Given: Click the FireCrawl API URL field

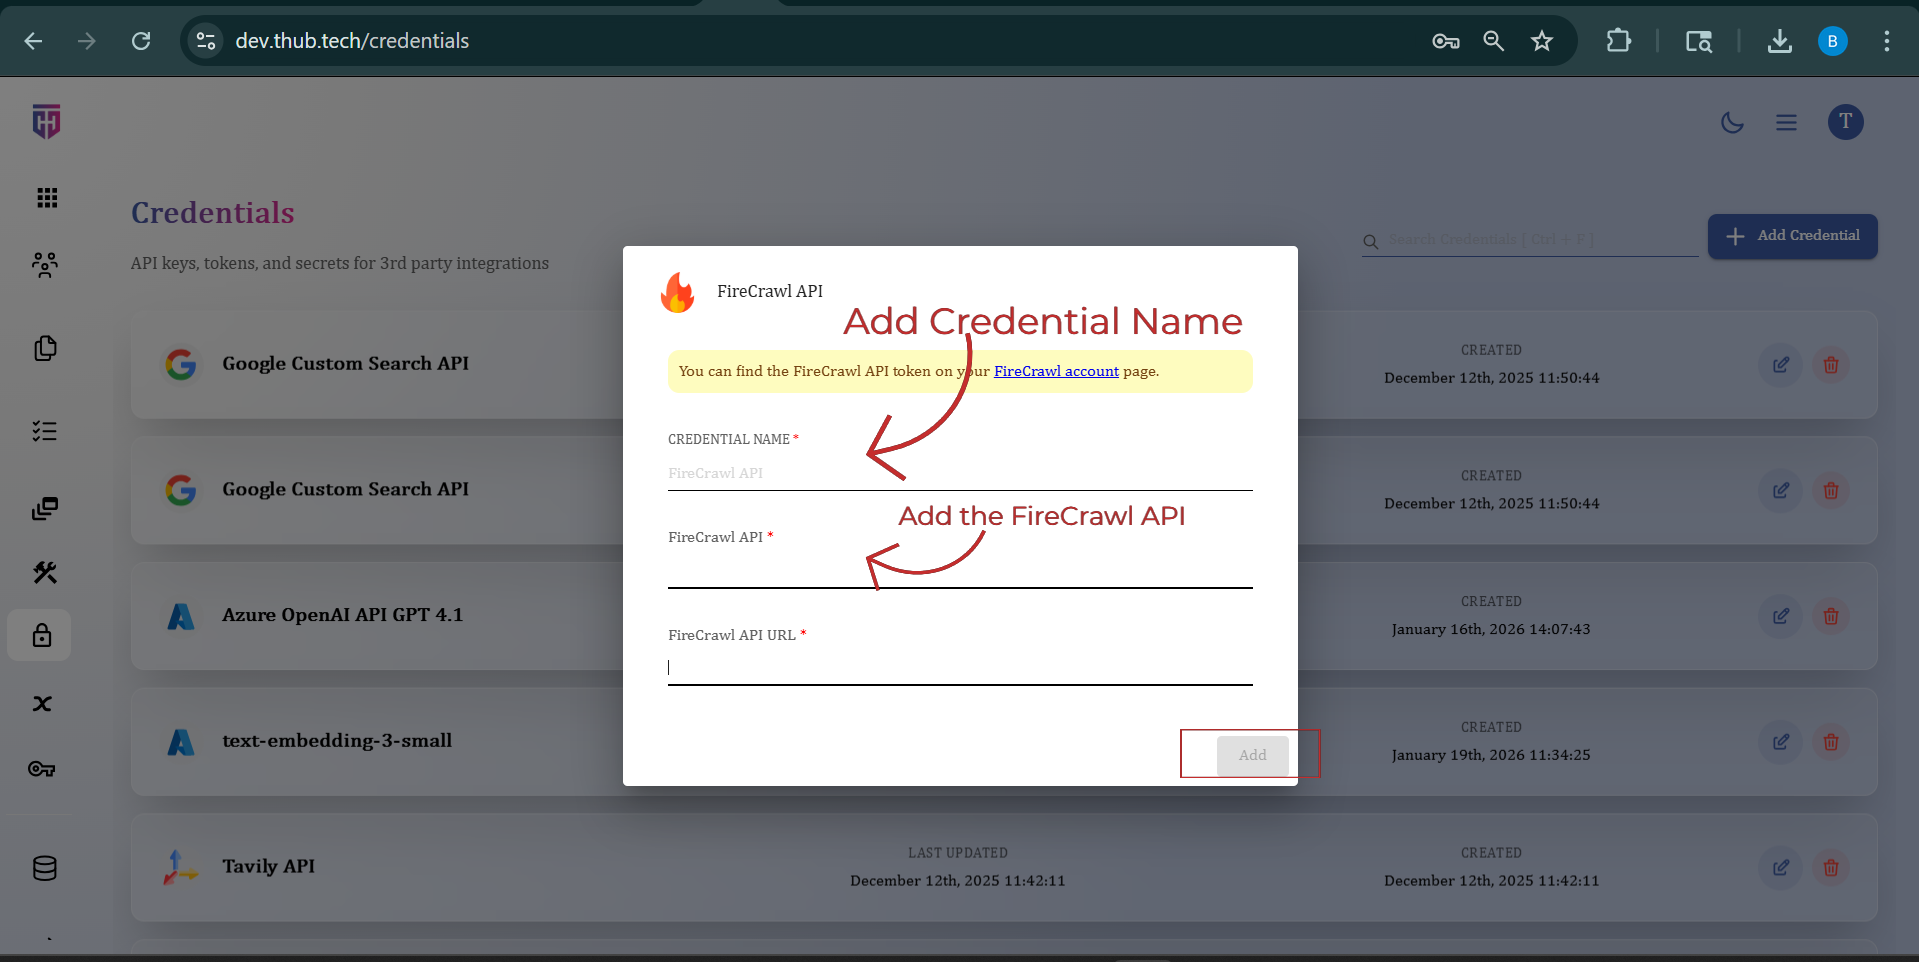Looking at the screenshot, I should click(x=959, y=667).
